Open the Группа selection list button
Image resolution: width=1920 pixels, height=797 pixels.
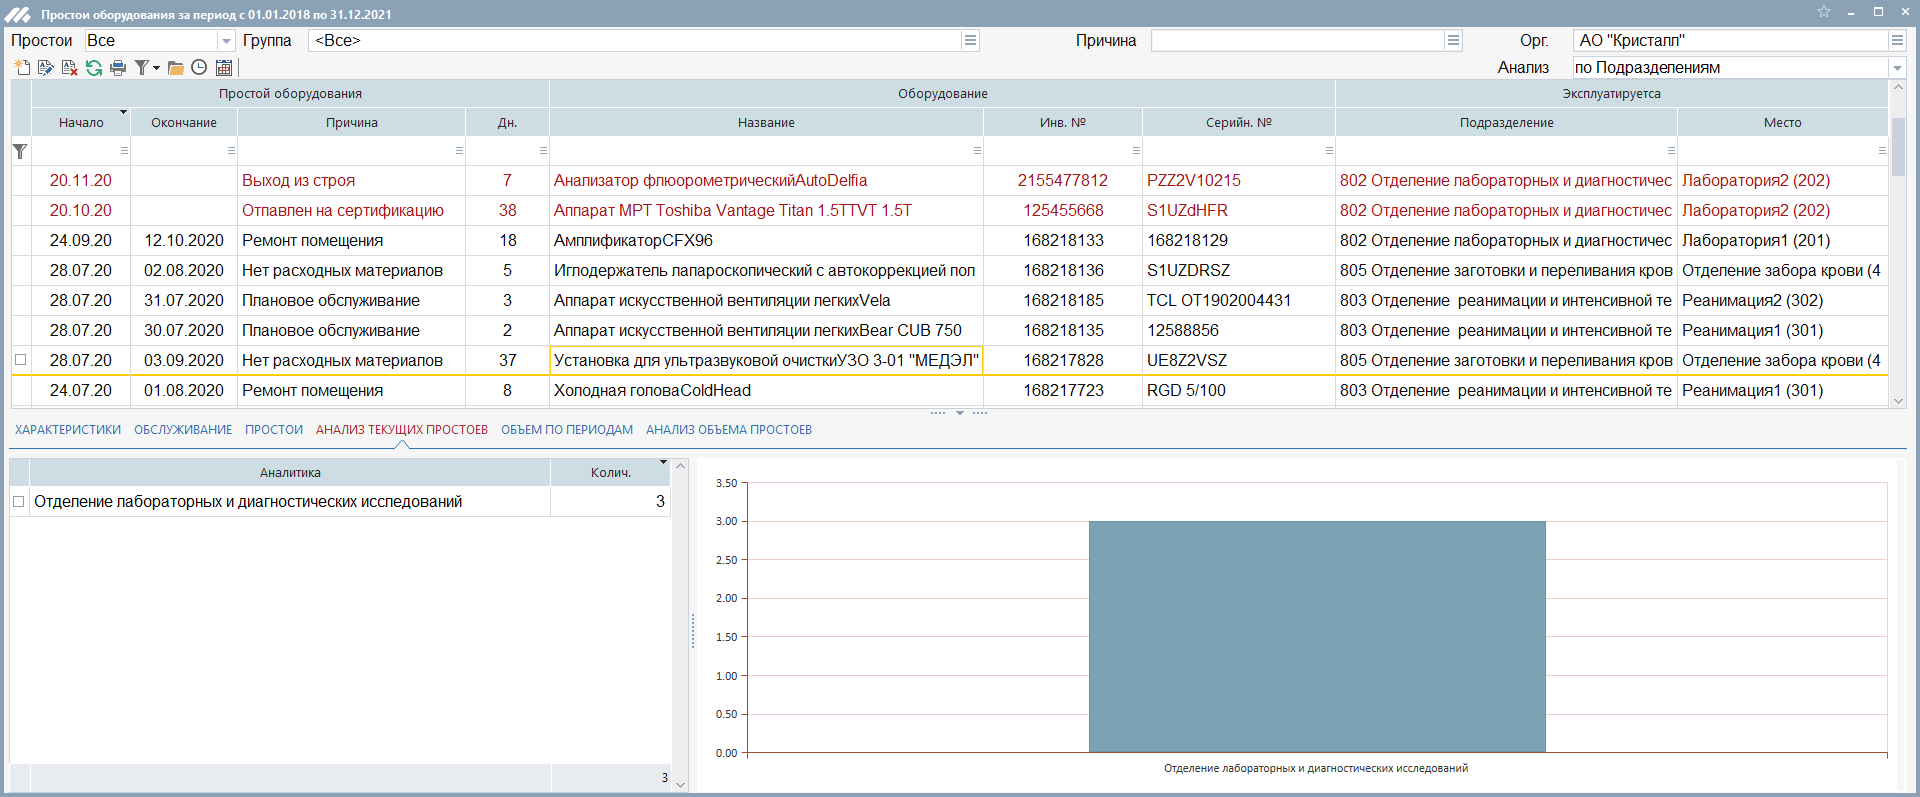pyautogui.click(x=970, y=40)
